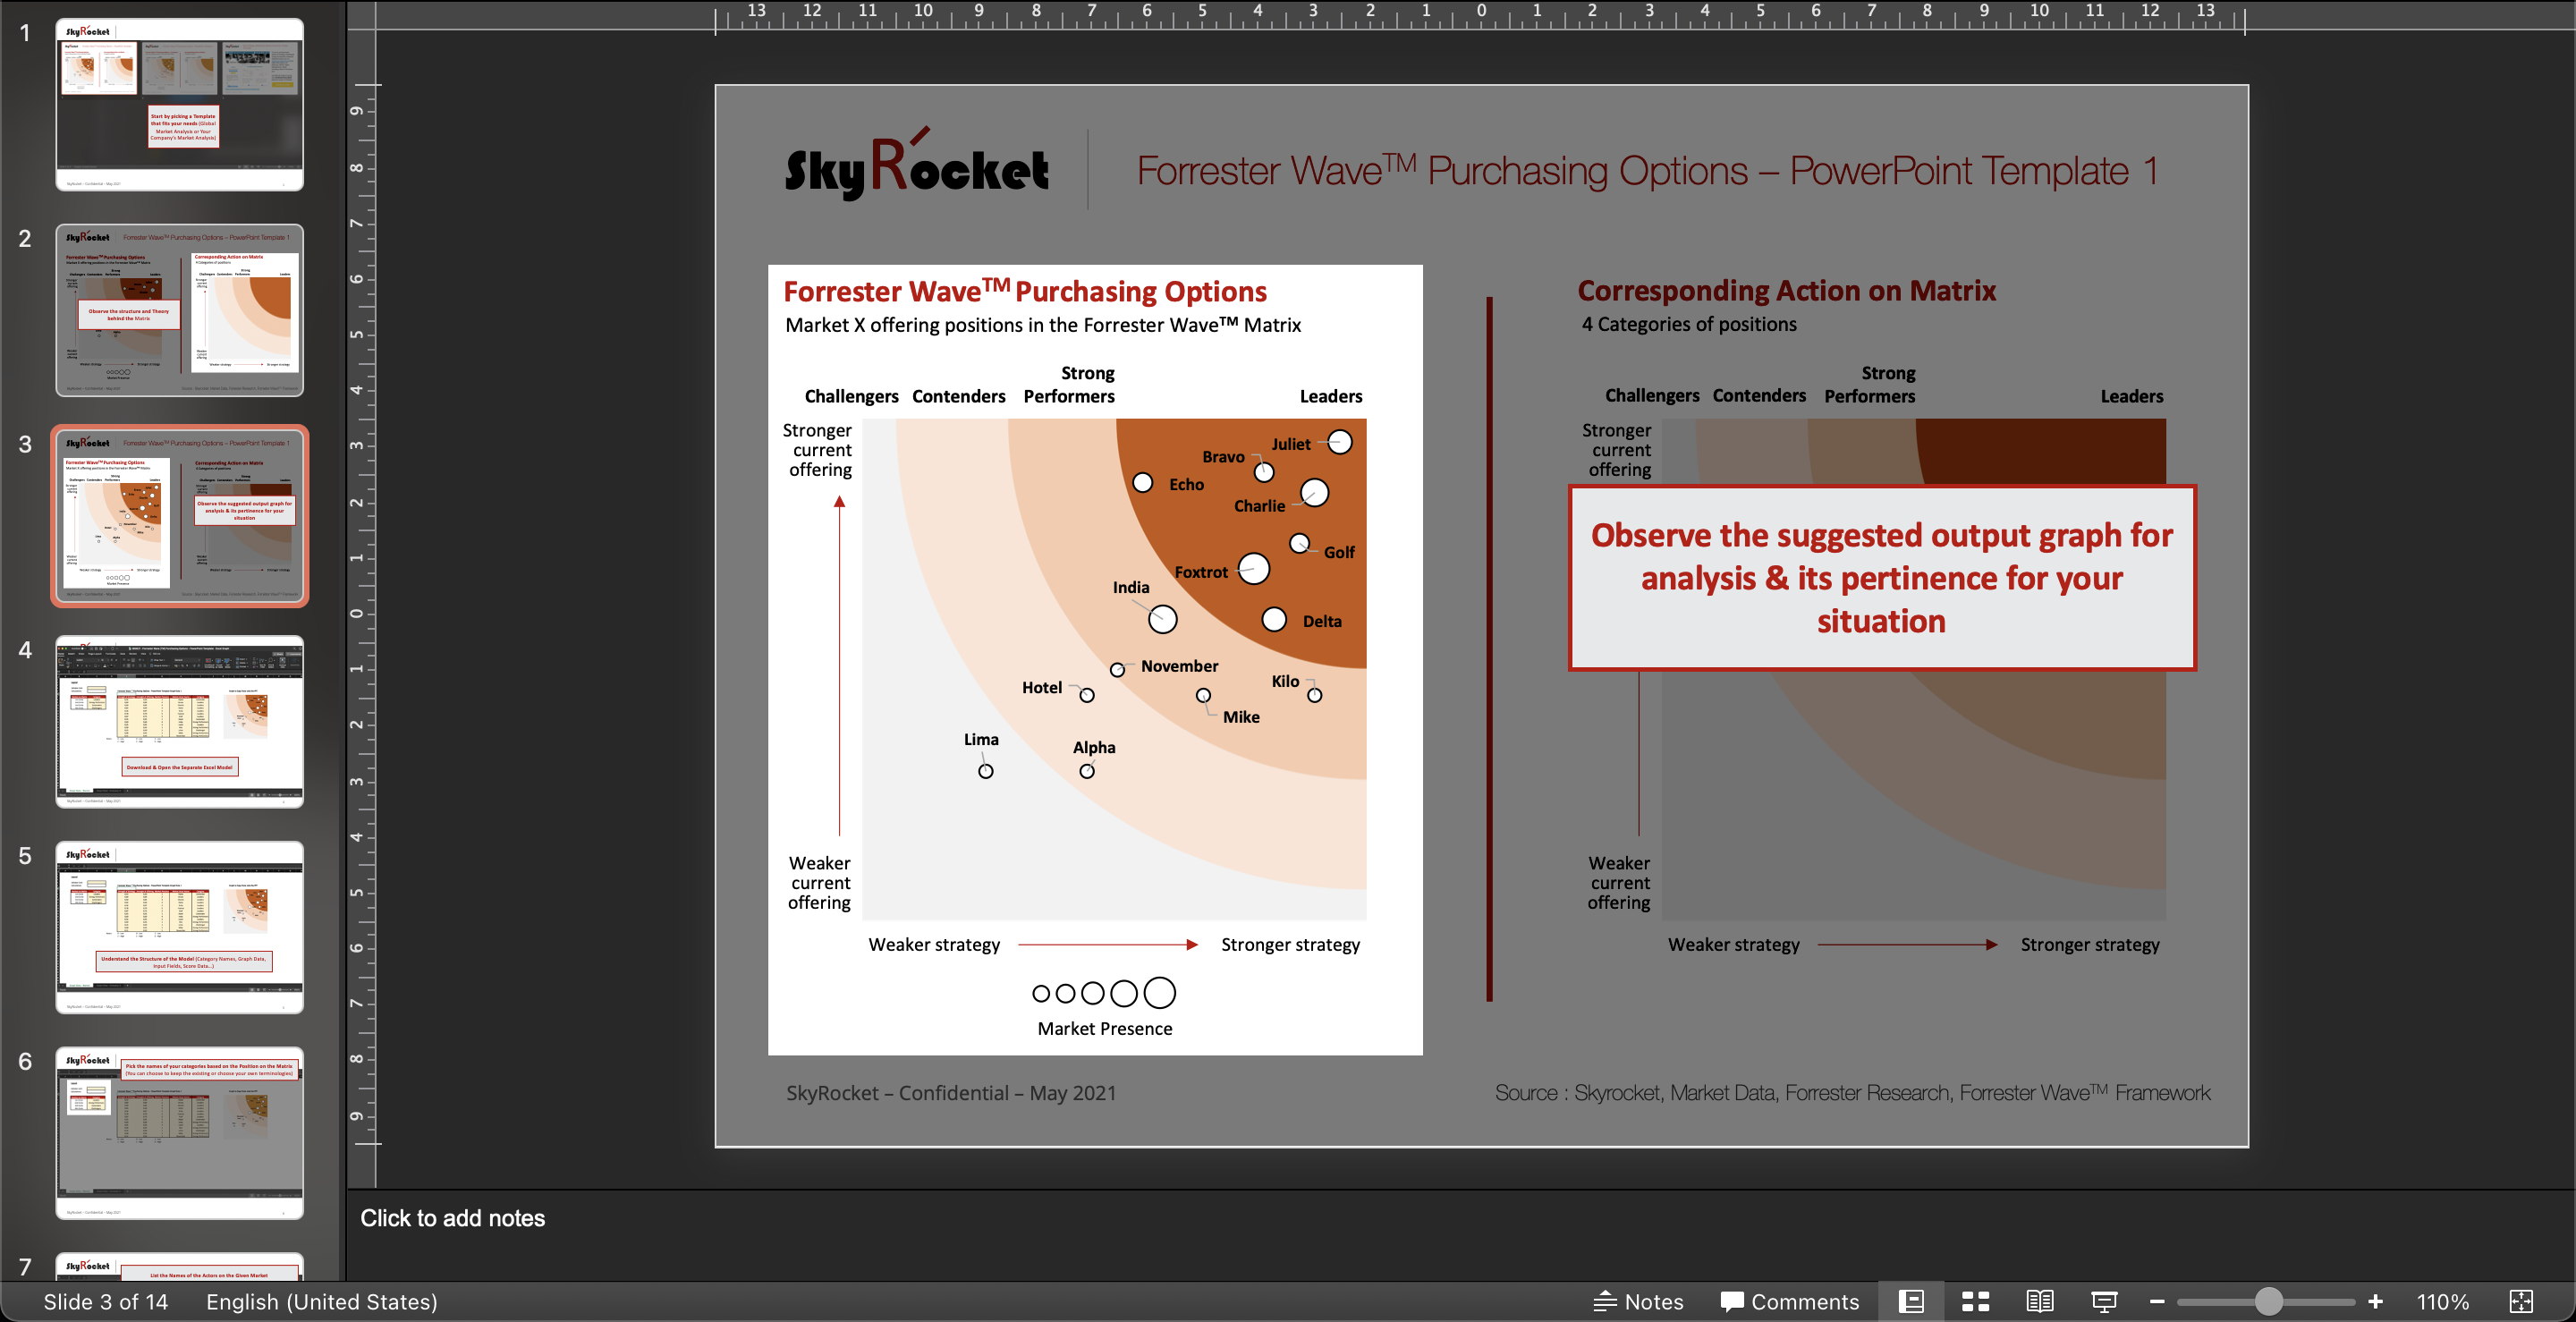
Task: Select the SkyRocket logo on slide
Action: (x=917, y=164)
